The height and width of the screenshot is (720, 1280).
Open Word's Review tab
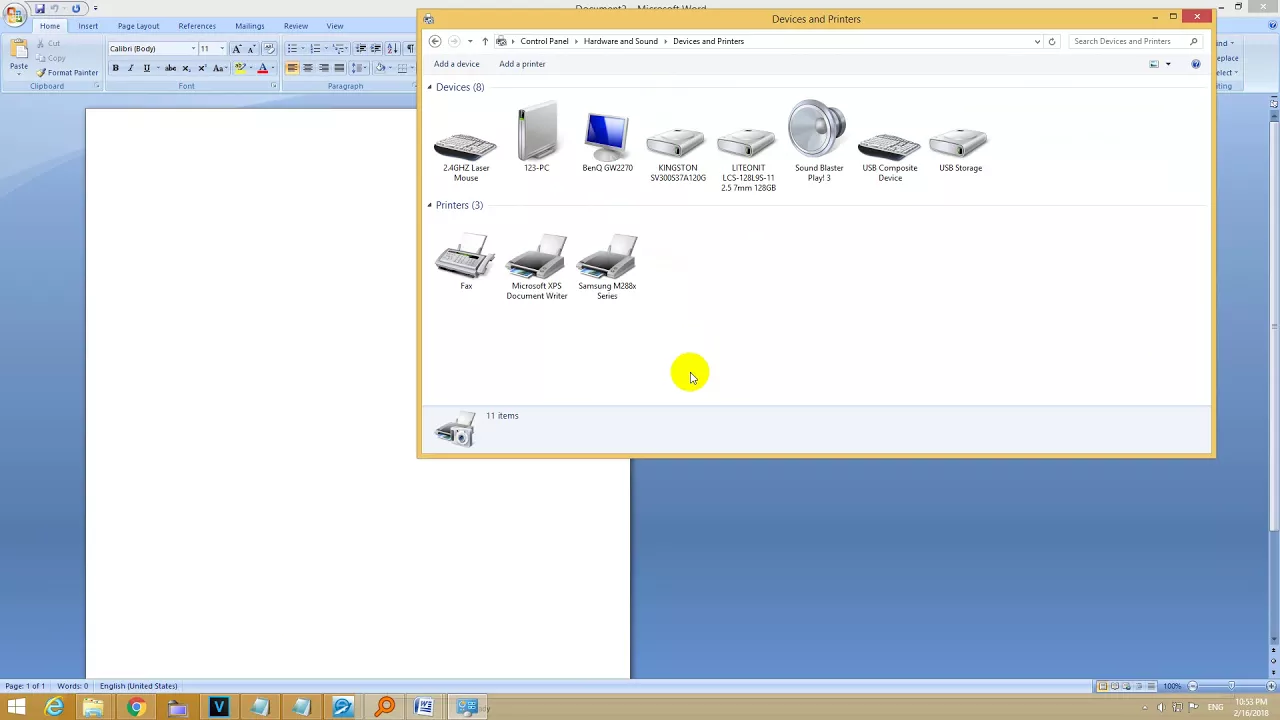296,26
